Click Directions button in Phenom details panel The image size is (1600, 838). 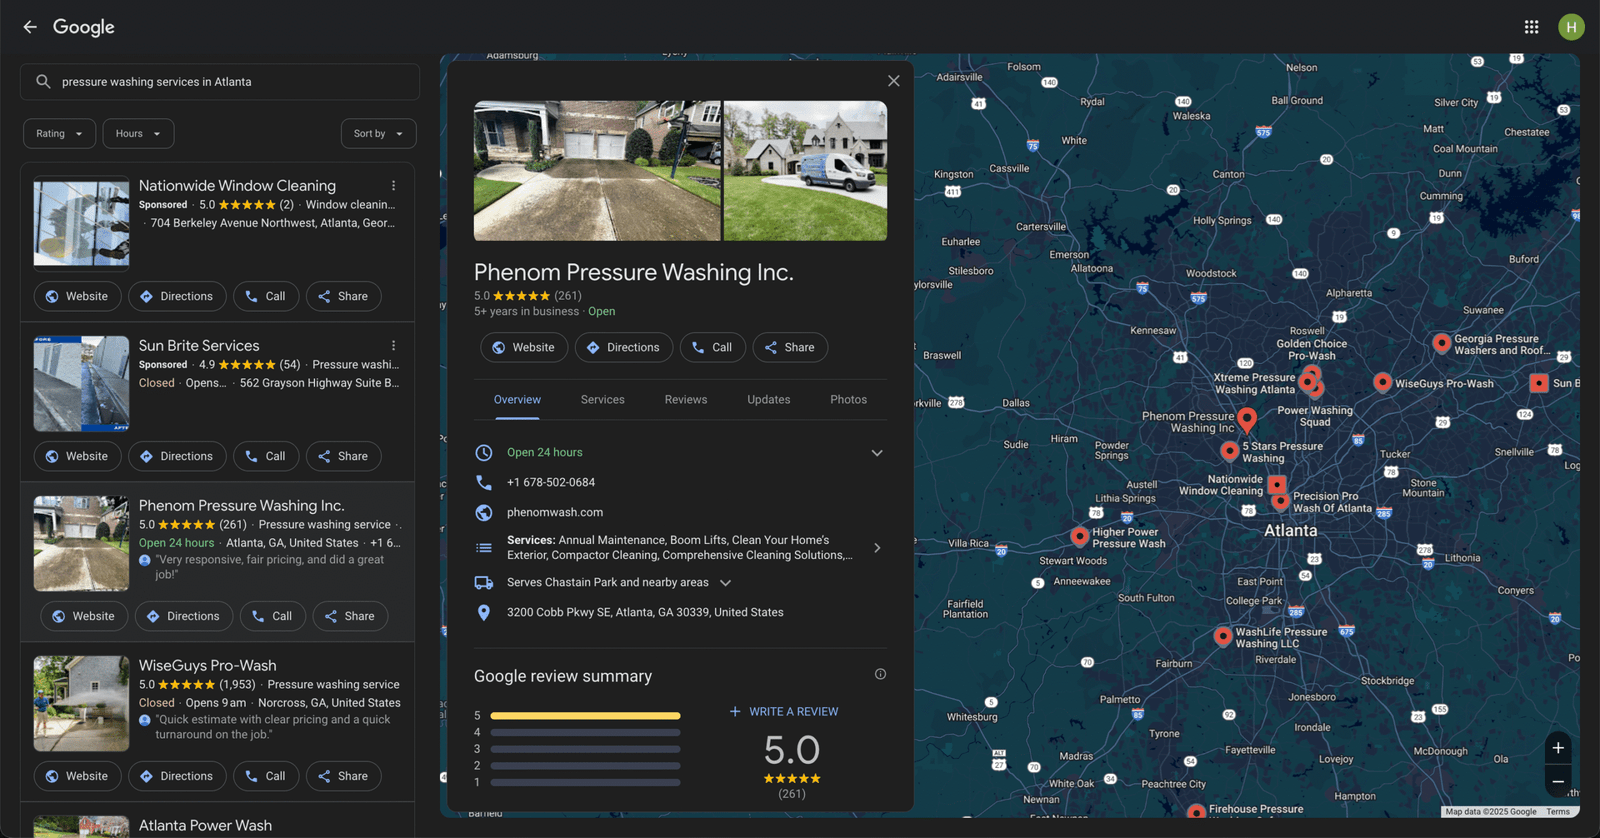[624, 347]
